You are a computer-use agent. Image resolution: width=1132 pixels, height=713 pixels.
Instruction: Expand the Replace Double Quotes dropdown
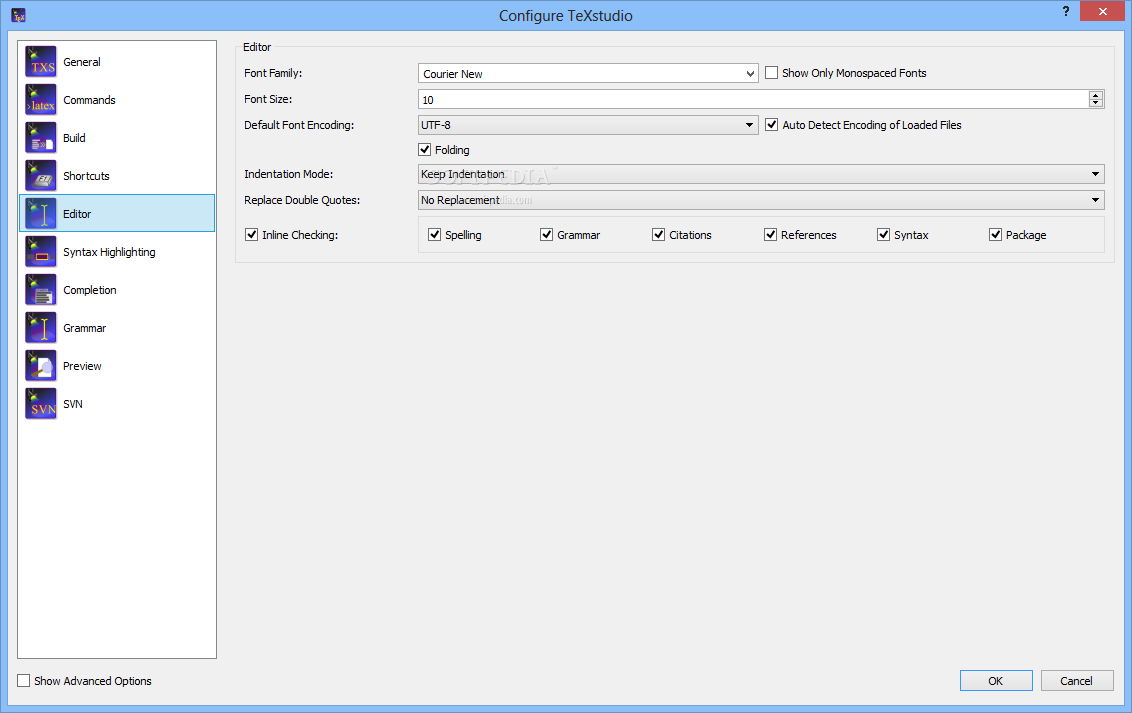761,200
